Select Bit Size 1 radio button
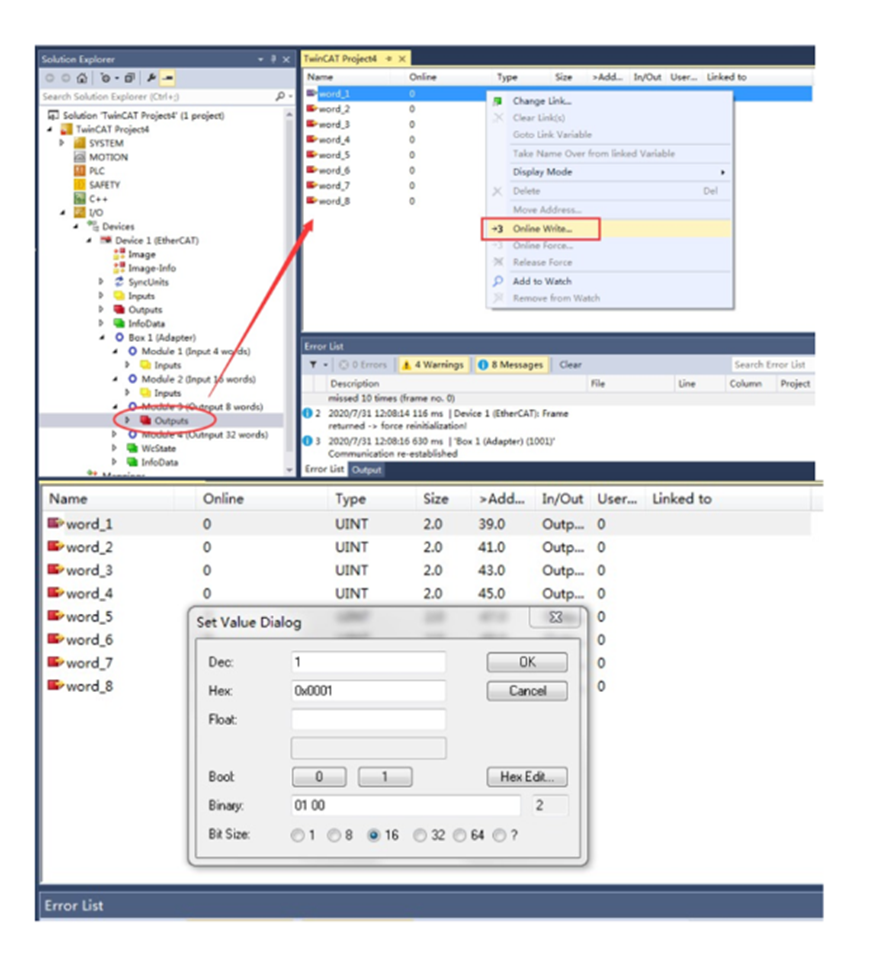 pyautogui.click(x=298, y=835)
